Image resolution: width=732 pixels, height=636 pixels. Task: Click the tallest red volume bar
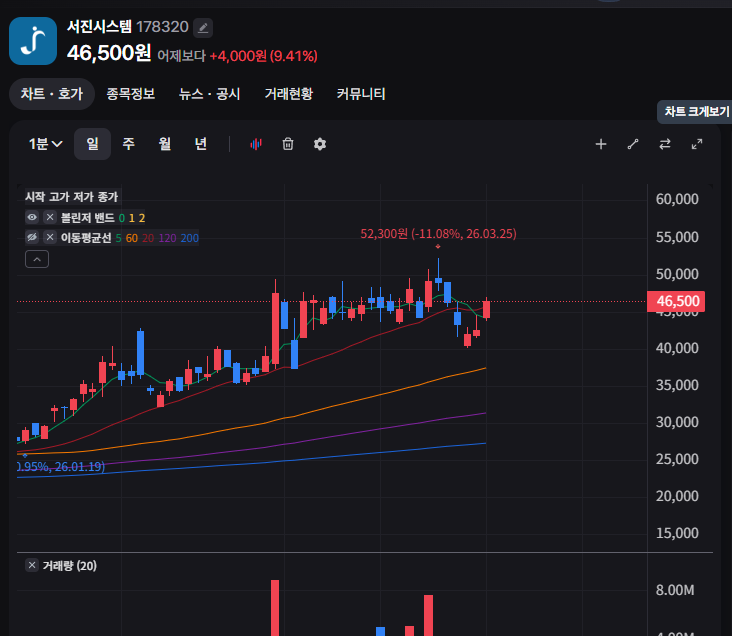pyautogui.click(x=275, y=608)
